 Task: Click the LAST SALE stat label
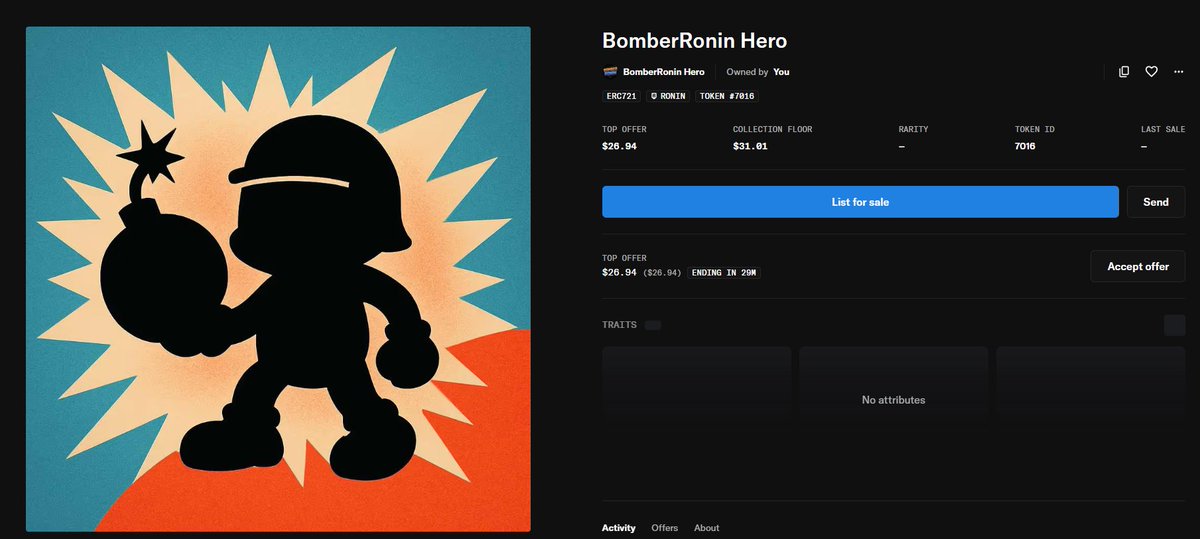pos(1162,129)
